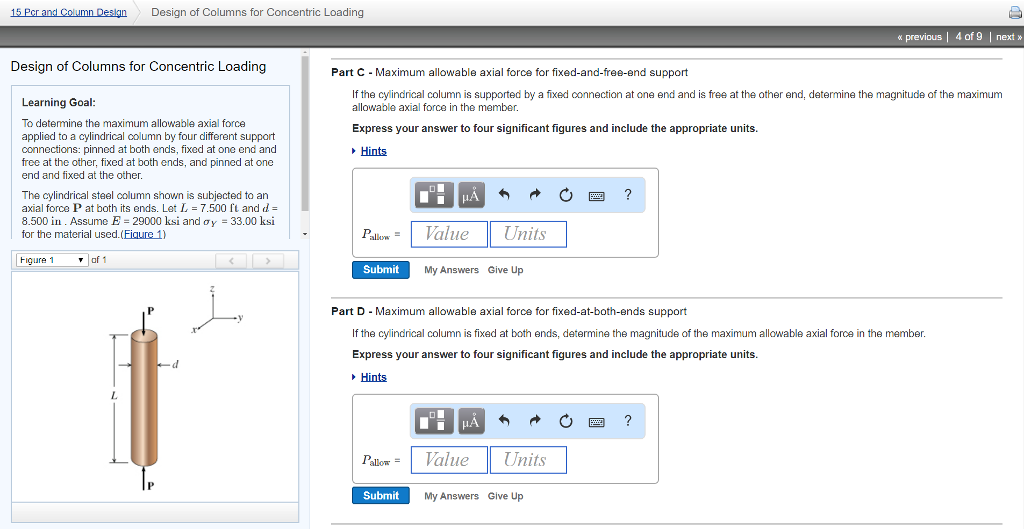Print this page using printer icon
Viewport: 1024px width, 529px height.
[x=1016, y=12]
